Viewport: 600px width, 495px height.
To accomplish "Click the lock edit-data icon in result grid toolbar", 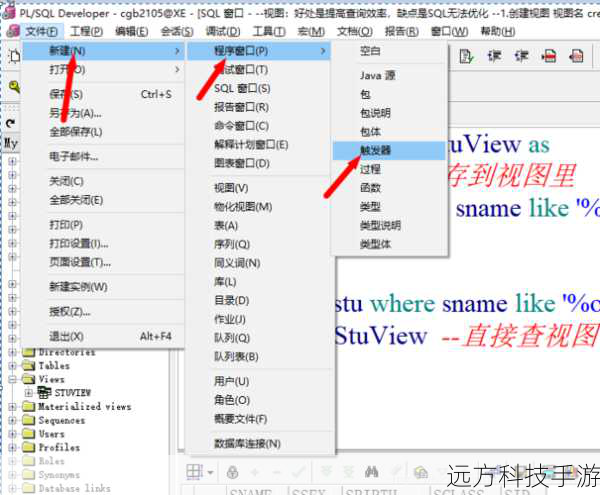I will [232, 472].
